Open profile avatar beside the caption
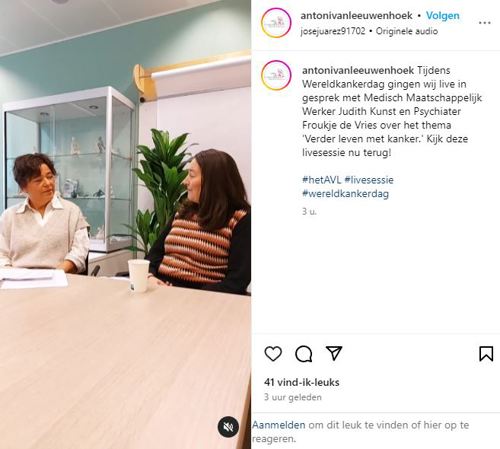The width and height of the screenshot is (500, 449). [276, 75]
